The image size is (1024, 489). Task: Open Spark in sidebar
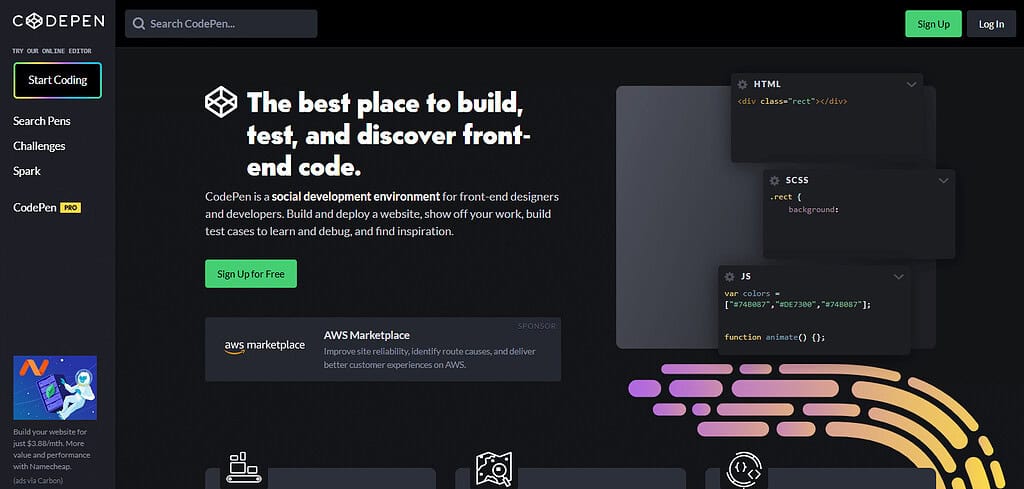[x=27, y=171]
